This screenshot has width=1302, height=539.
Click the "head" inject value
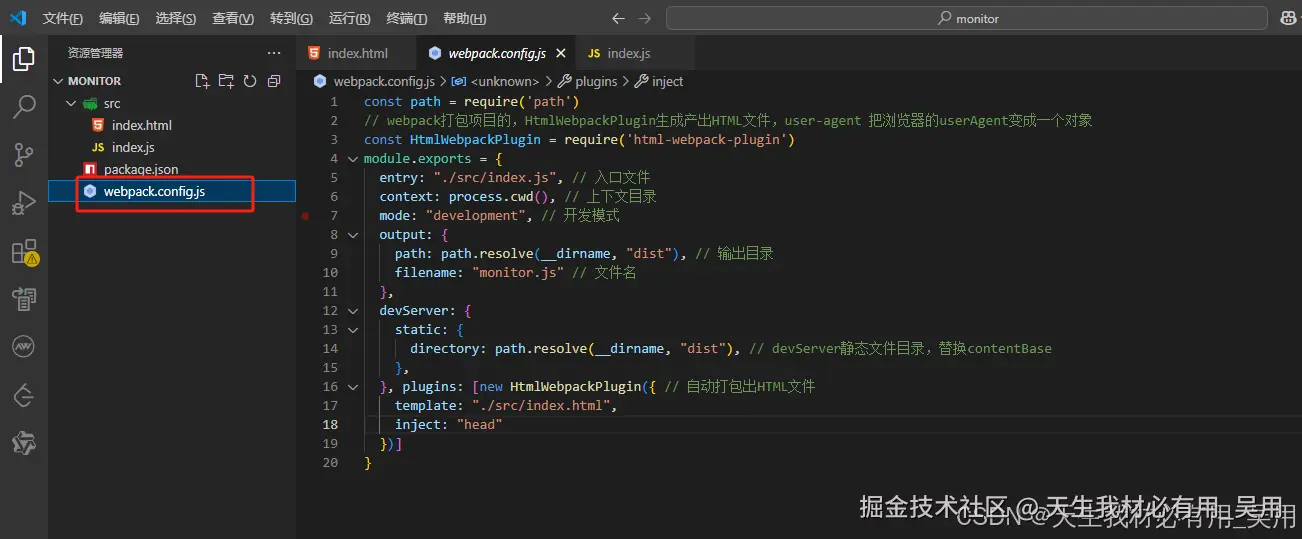(x=479, y=425)
